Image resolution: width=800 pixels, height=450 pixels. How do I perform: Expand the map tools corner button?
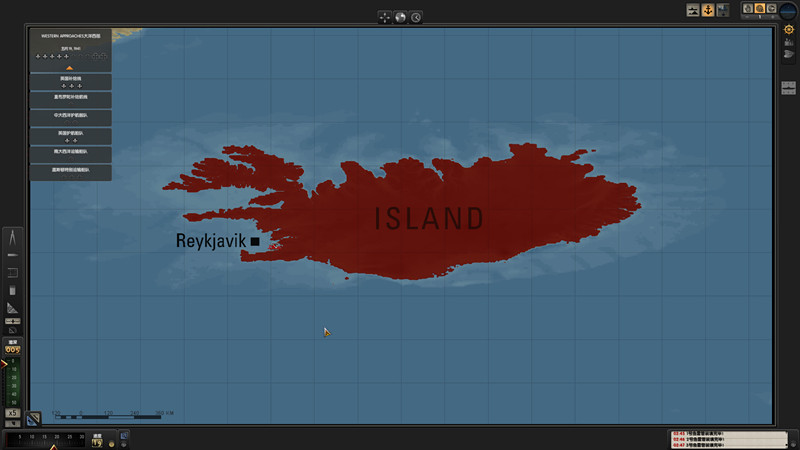pos(33,420)
